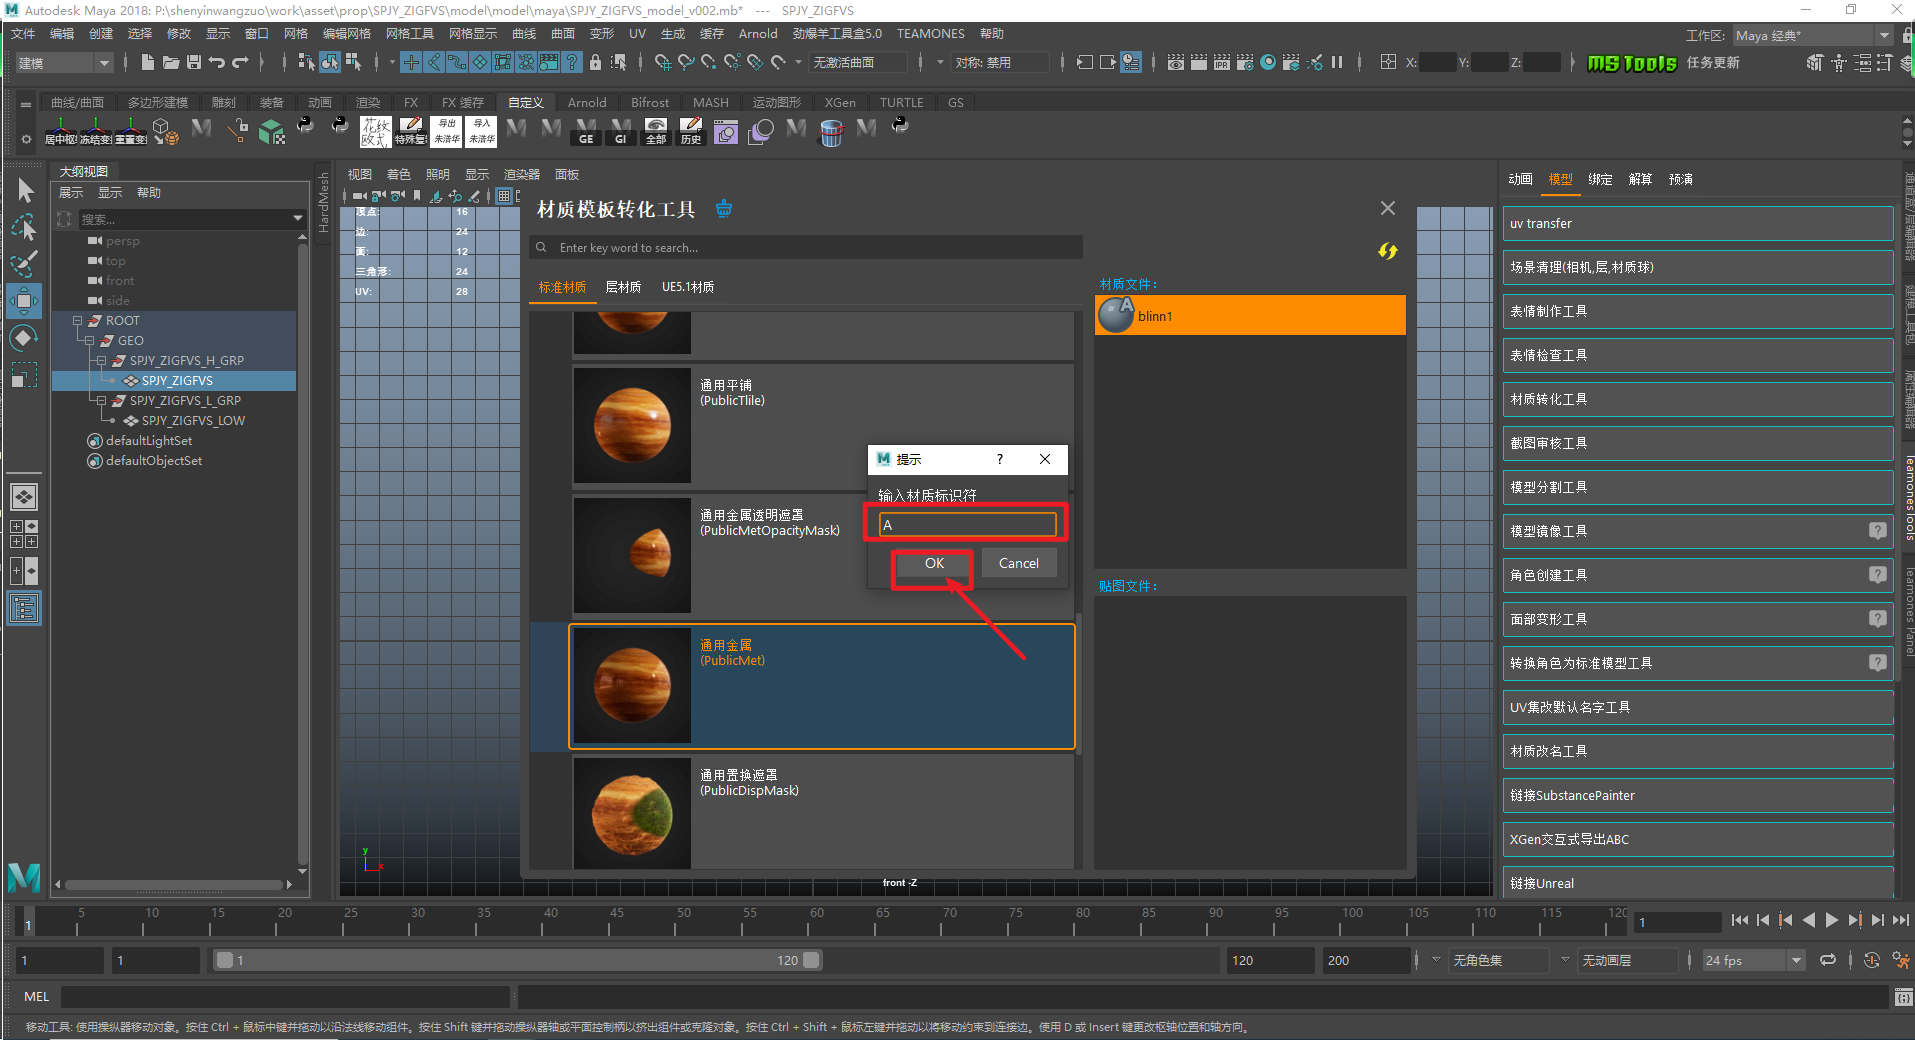
Task: Click the IPR render icon
Action: 1222,62
